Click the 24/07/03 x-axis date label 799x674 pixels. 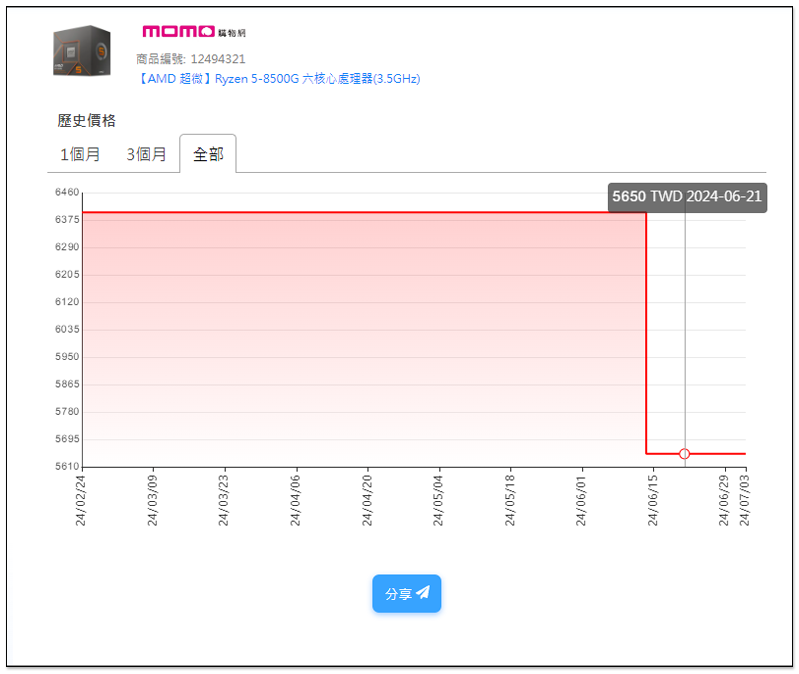click(744, 500)
